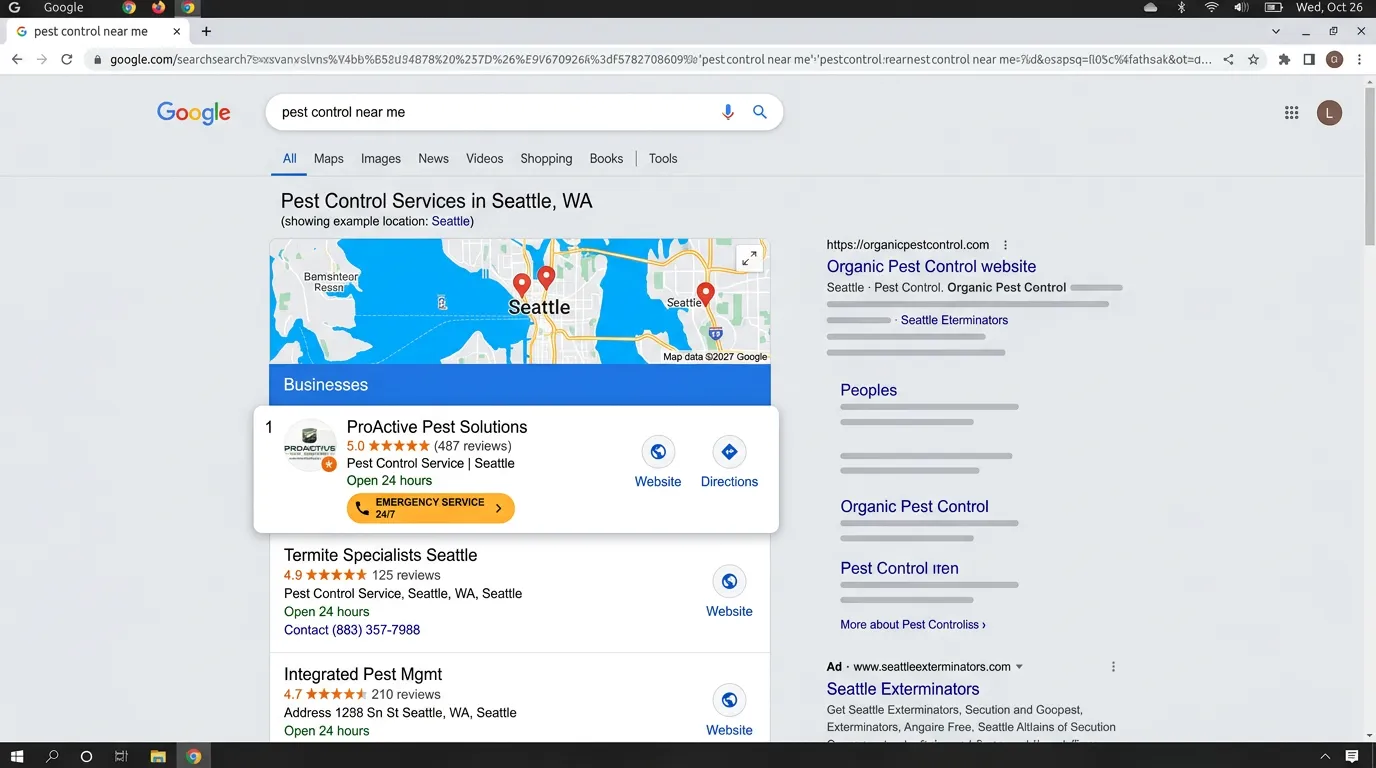The image size is (1376, 768).
Task: Open the Pest Control iren link
Action: click(899, 568)
